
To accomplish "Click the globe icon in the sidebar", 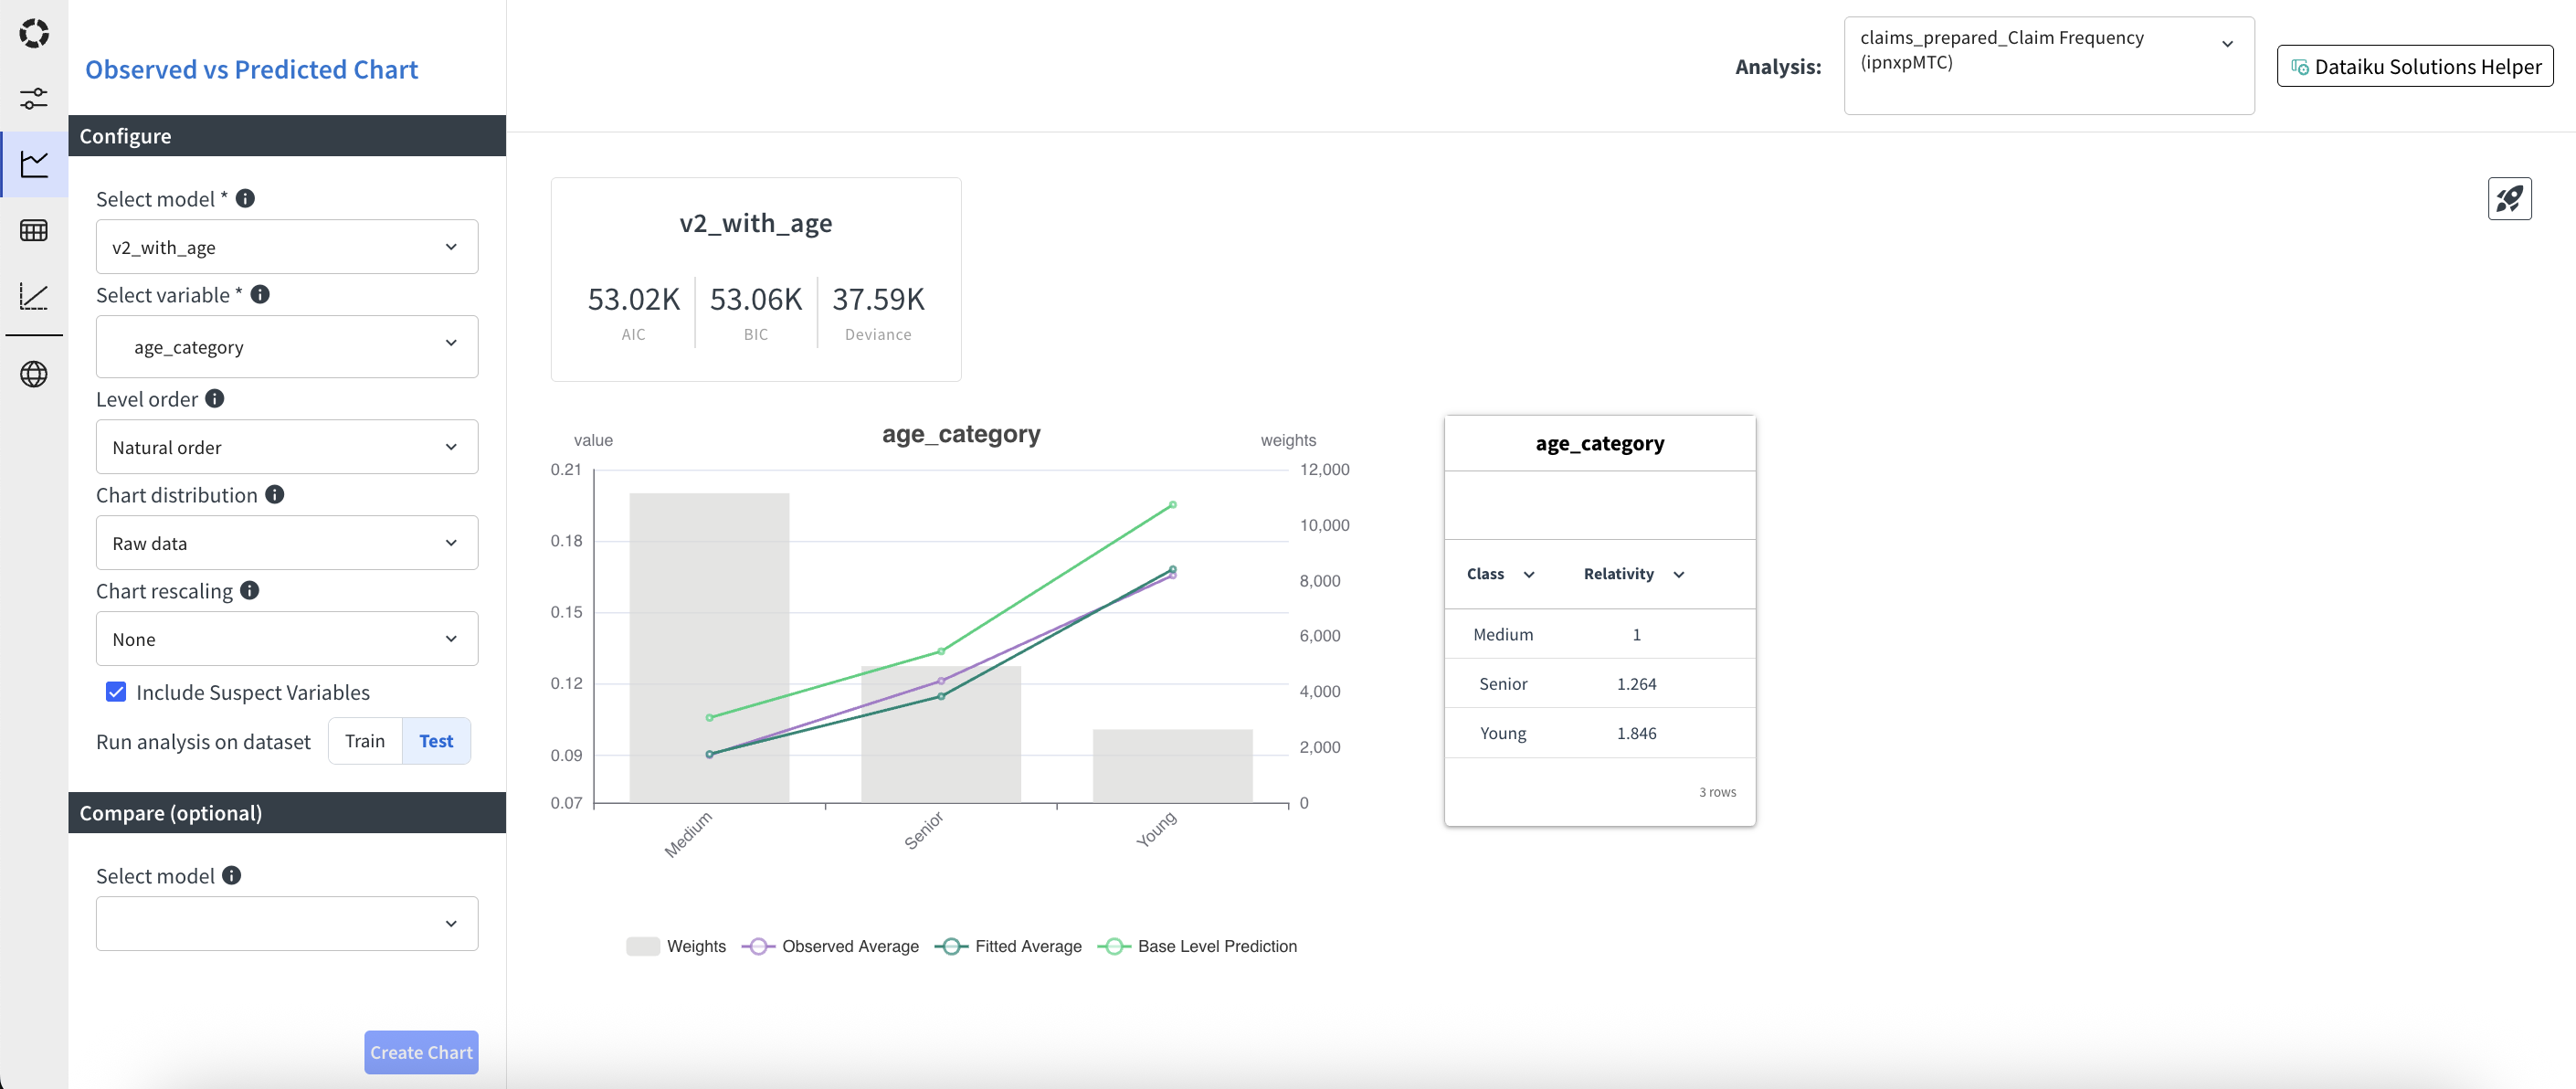I will pos(34,374).
